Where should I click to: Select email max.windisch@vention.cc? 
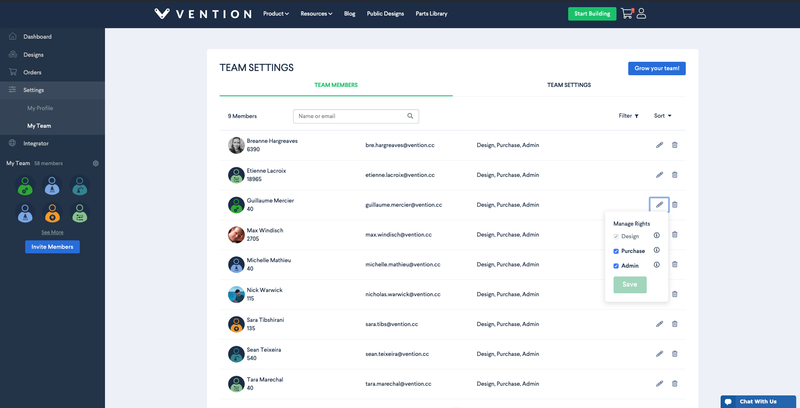point(398,235)
